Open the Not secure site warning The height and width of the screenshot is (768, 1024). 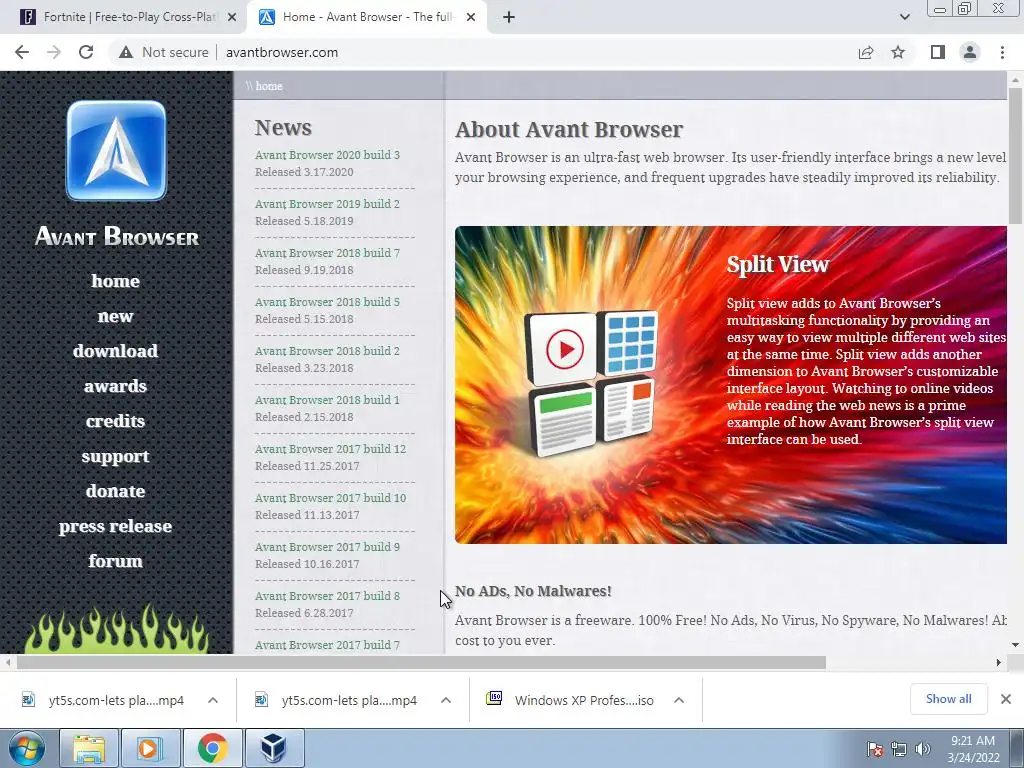click(x=164, y=52)
